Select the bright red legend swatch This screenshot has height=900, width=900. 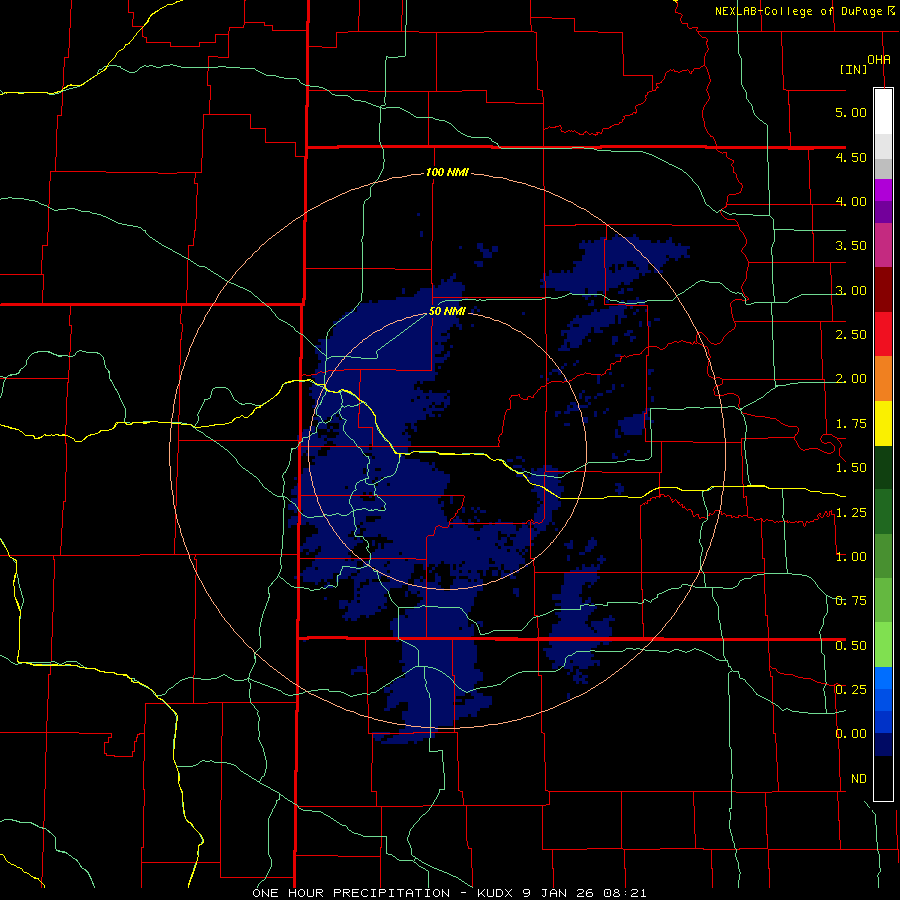coord(883,334)
